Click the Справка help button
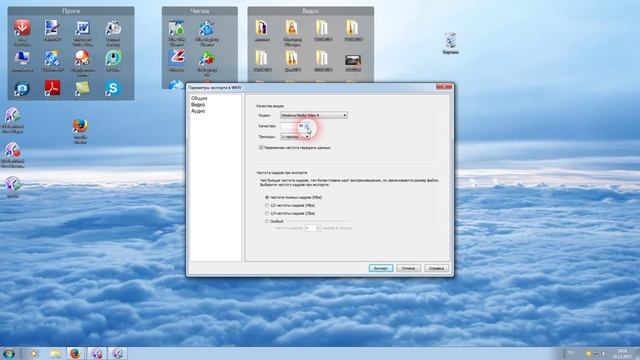Screen dimensions: 640x360 coord(436,268)
